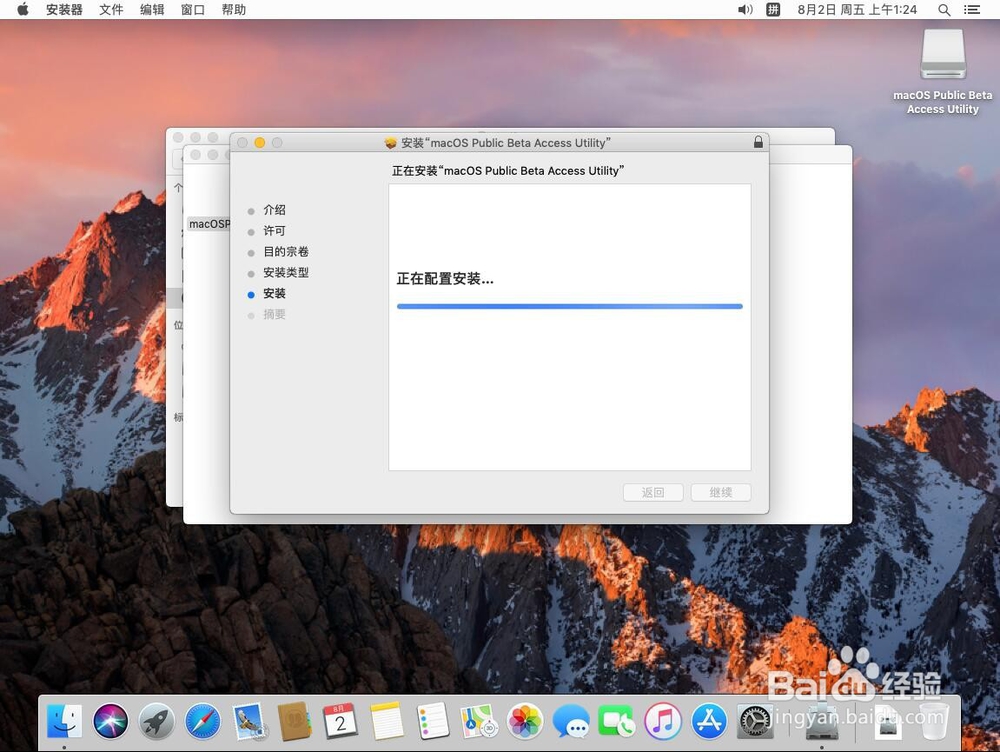Screen dimensions: 1000x752
Task: Select current 安装 step in sidebar
Action: click(274, 293)
